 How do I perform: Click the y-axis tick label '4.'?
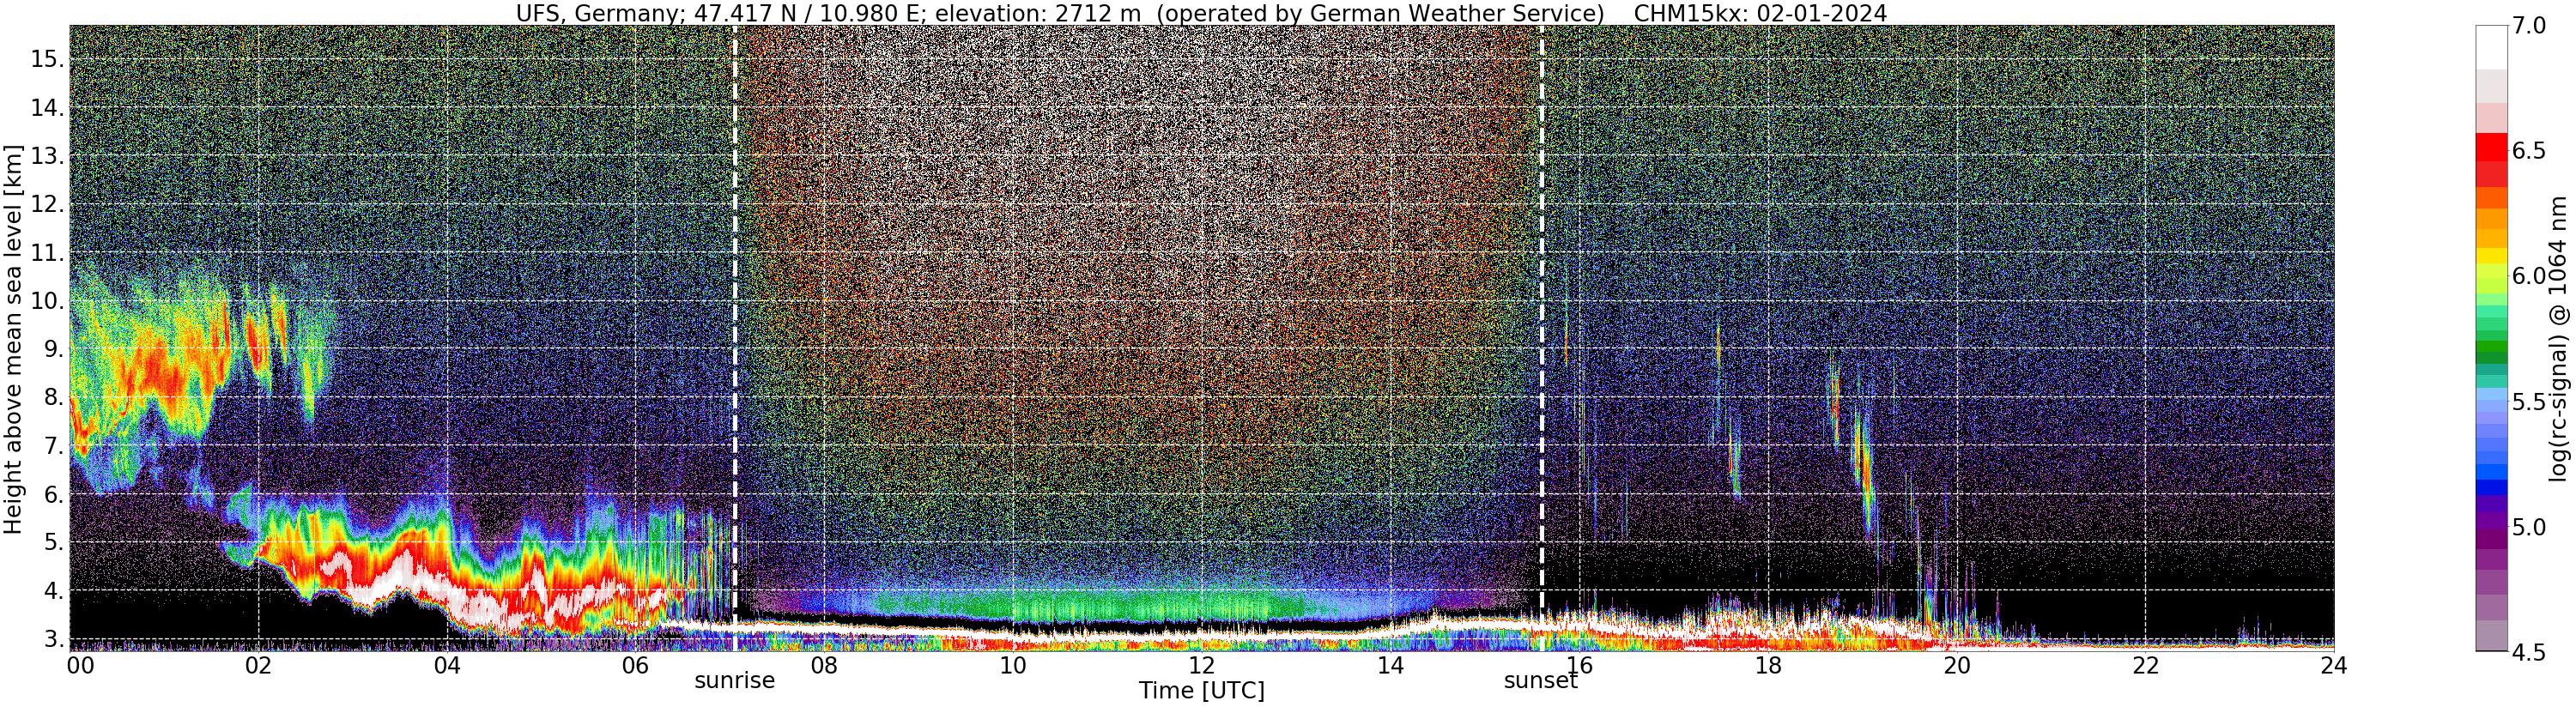coord(53,591)
